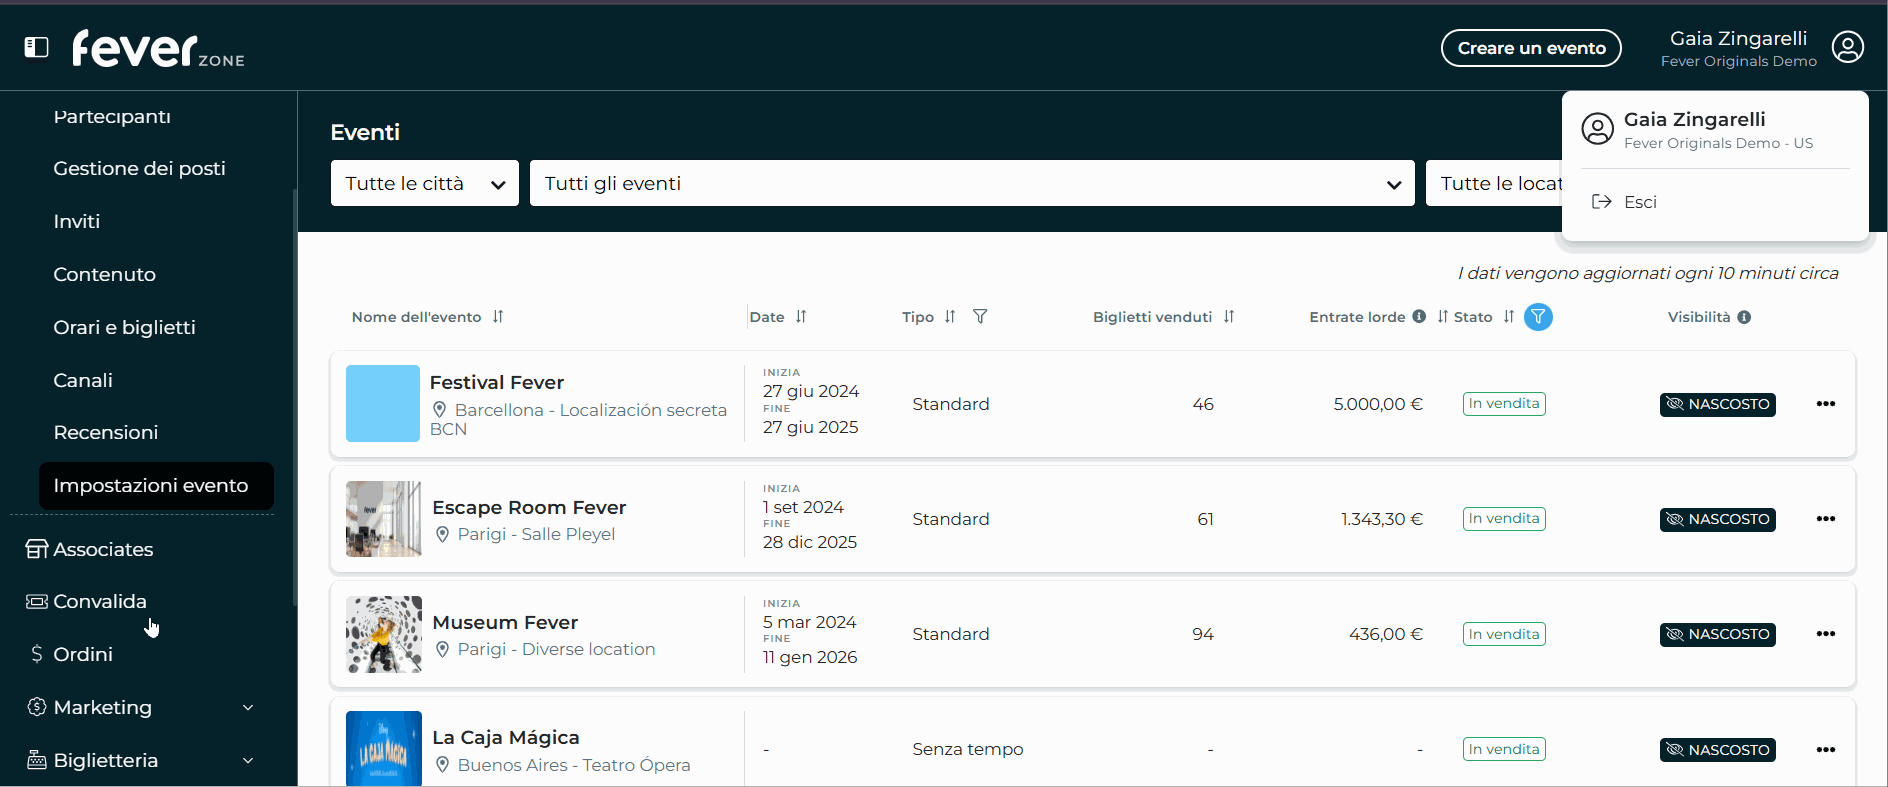The image size is (1888, 787).
Task: Toggle NASCOSTO visibility for Escape Room Fever
Action: coord(1717,519)
